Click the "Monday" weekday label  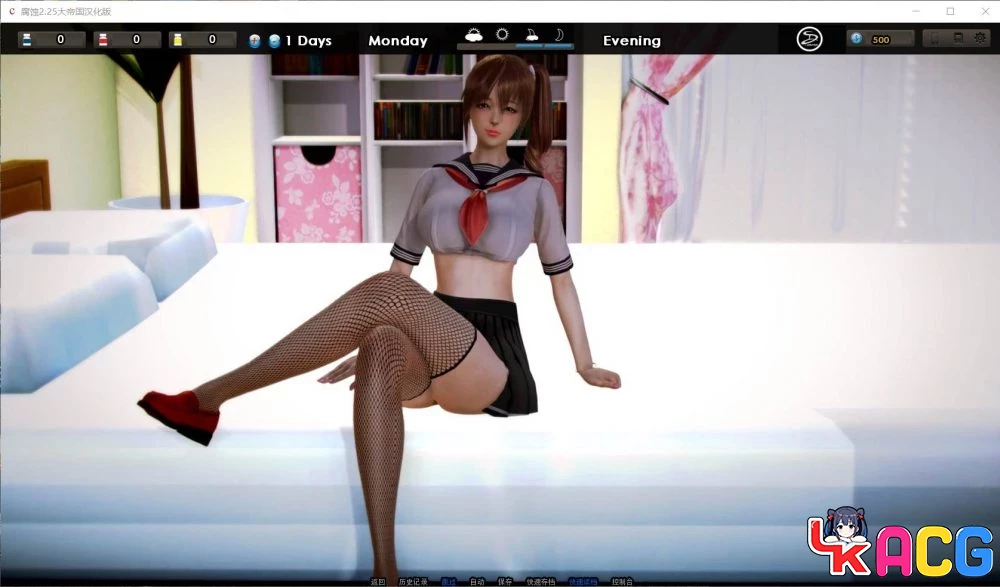(398, 41)
